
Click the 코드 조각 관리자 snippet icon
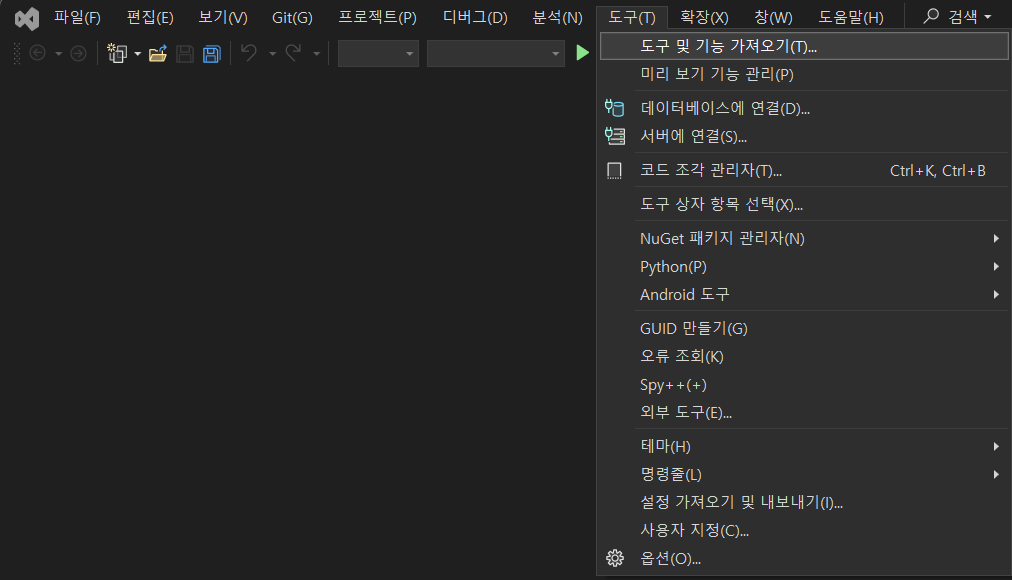point(614,170)
